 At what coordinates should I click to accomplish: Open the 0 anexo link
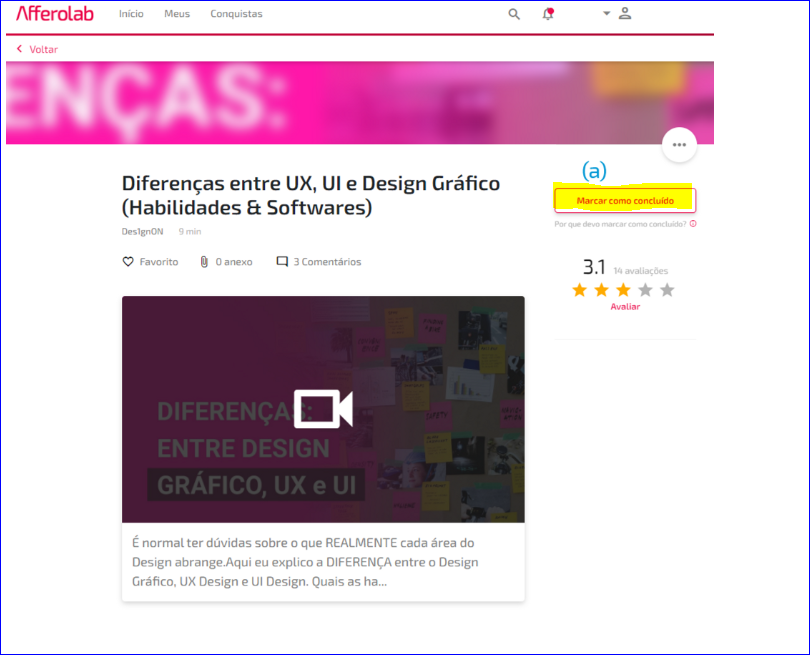(234, 262)
